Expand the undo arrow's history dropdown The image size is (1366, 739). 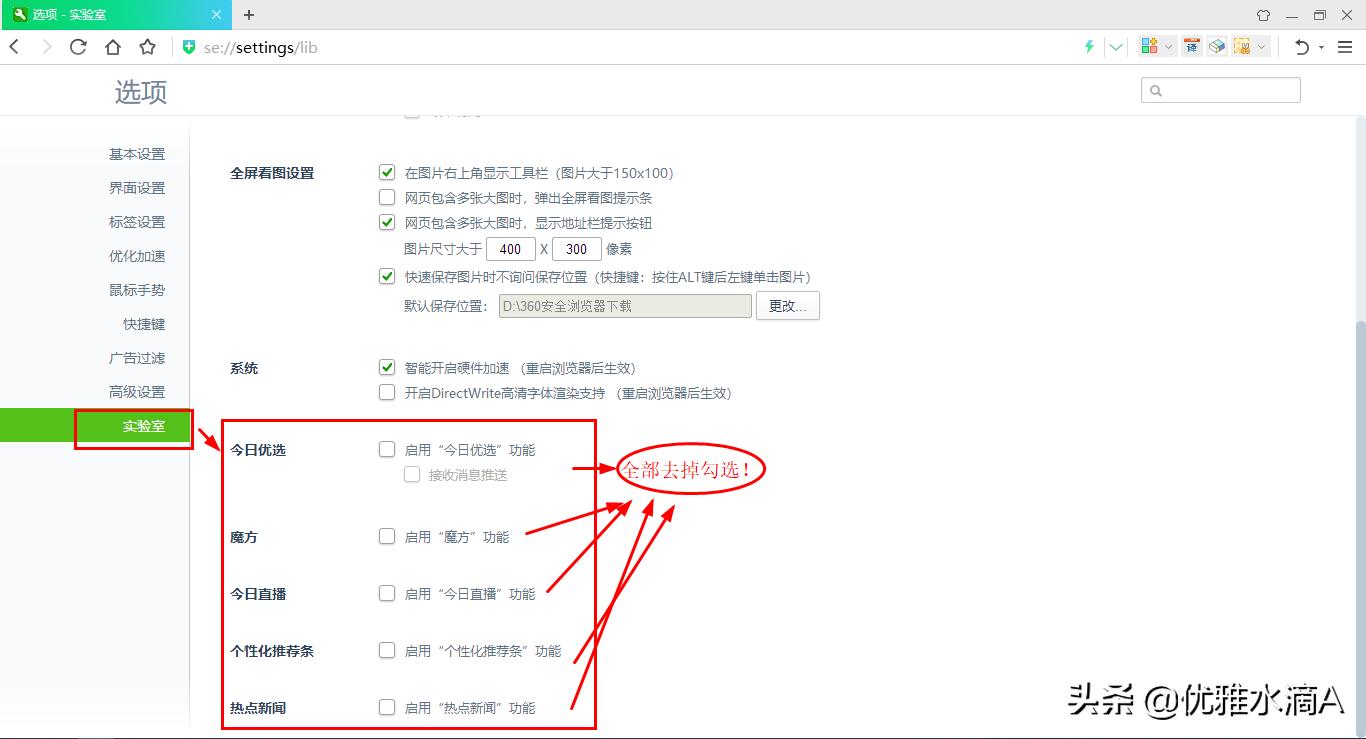pos(1321,47)
